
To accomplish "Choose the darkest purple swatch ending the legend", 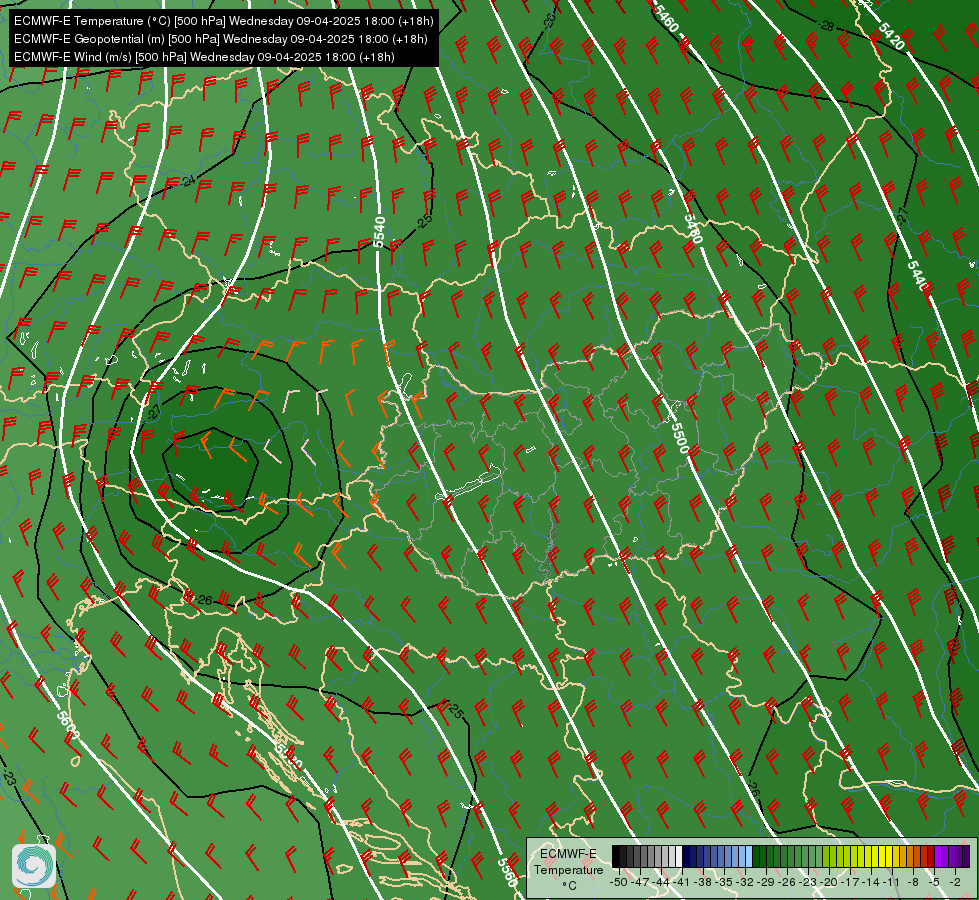I will coord(966,857).
